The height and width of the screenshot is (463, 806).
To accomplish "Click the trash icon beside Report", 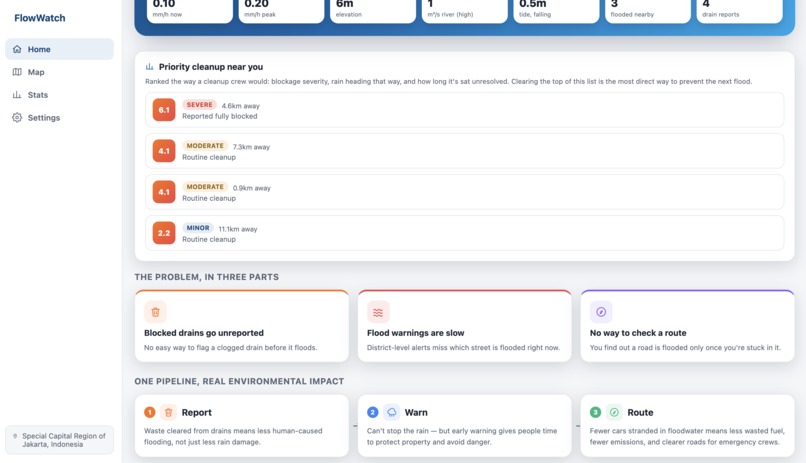I will 168,412.
